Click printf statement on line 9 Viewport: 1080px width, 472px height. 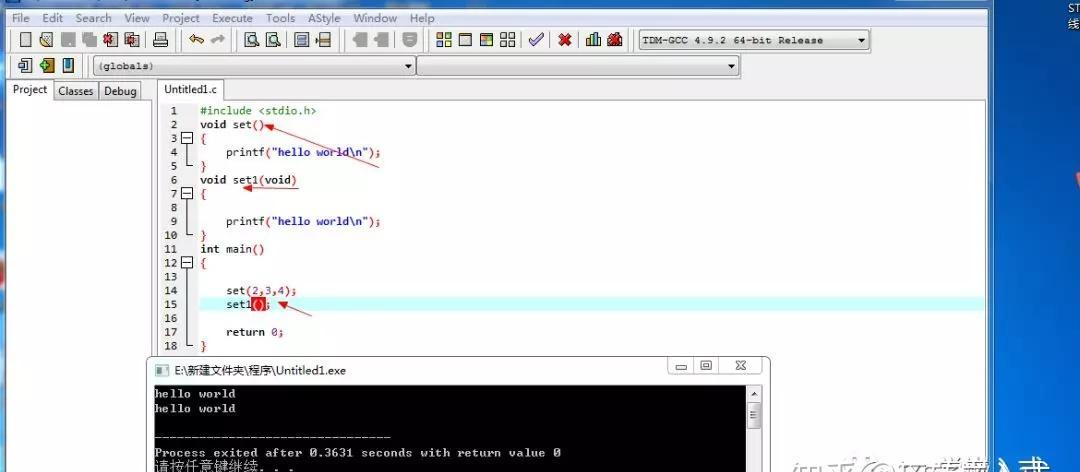click(x=303, y=221)
